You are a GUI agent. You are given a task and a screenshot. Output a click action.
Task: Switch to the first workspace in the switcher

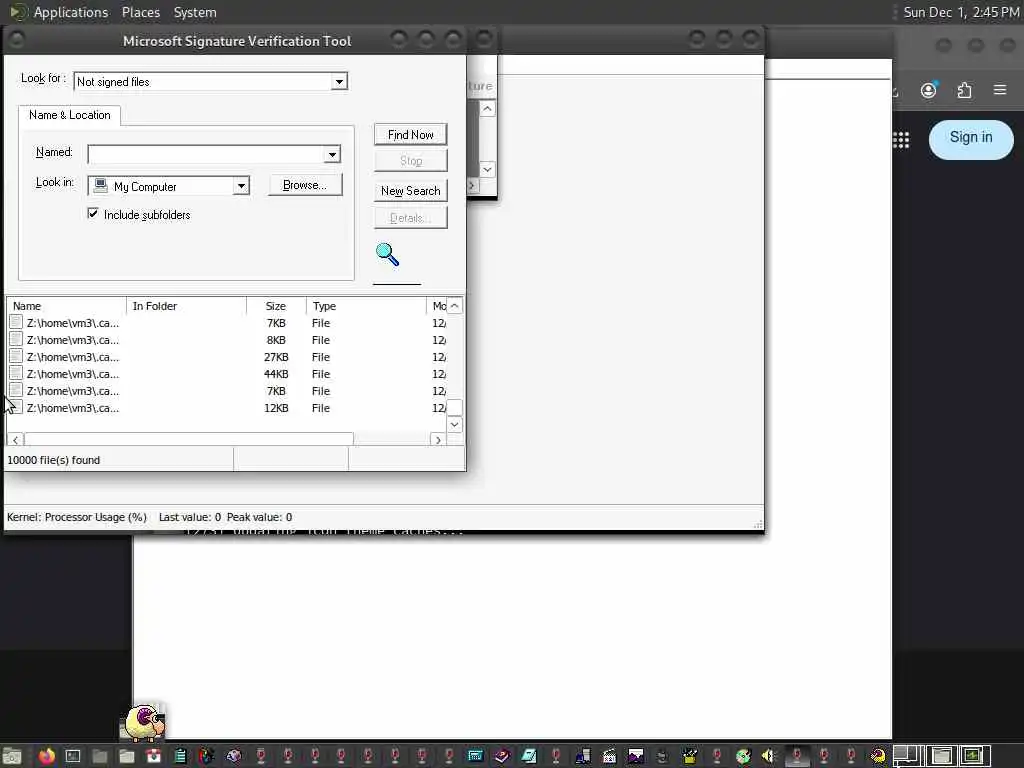point(907,756)
